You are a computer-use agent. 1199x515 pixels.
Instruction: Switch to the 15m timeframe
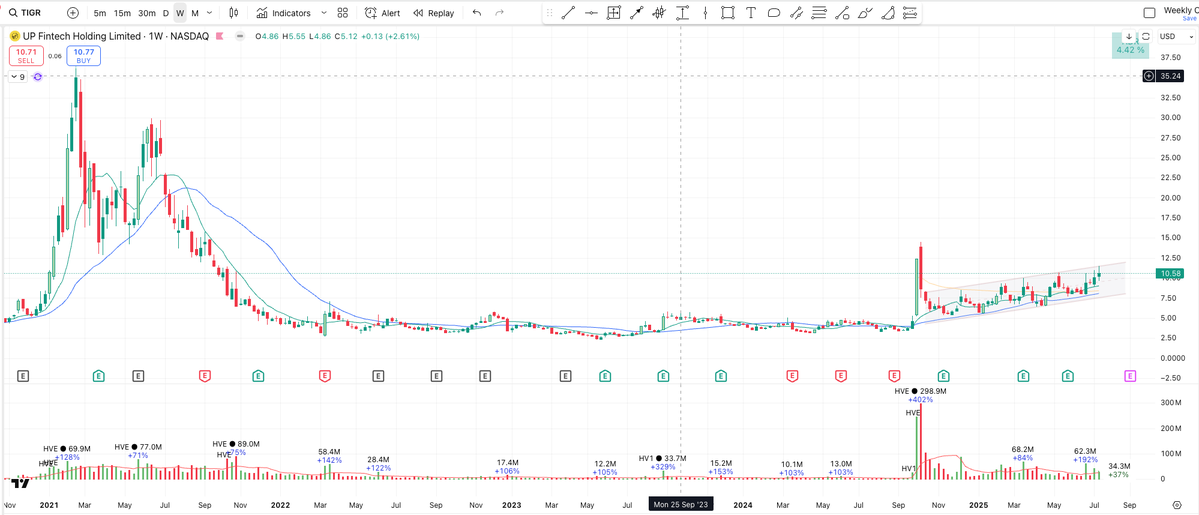[x=122, y=13]
